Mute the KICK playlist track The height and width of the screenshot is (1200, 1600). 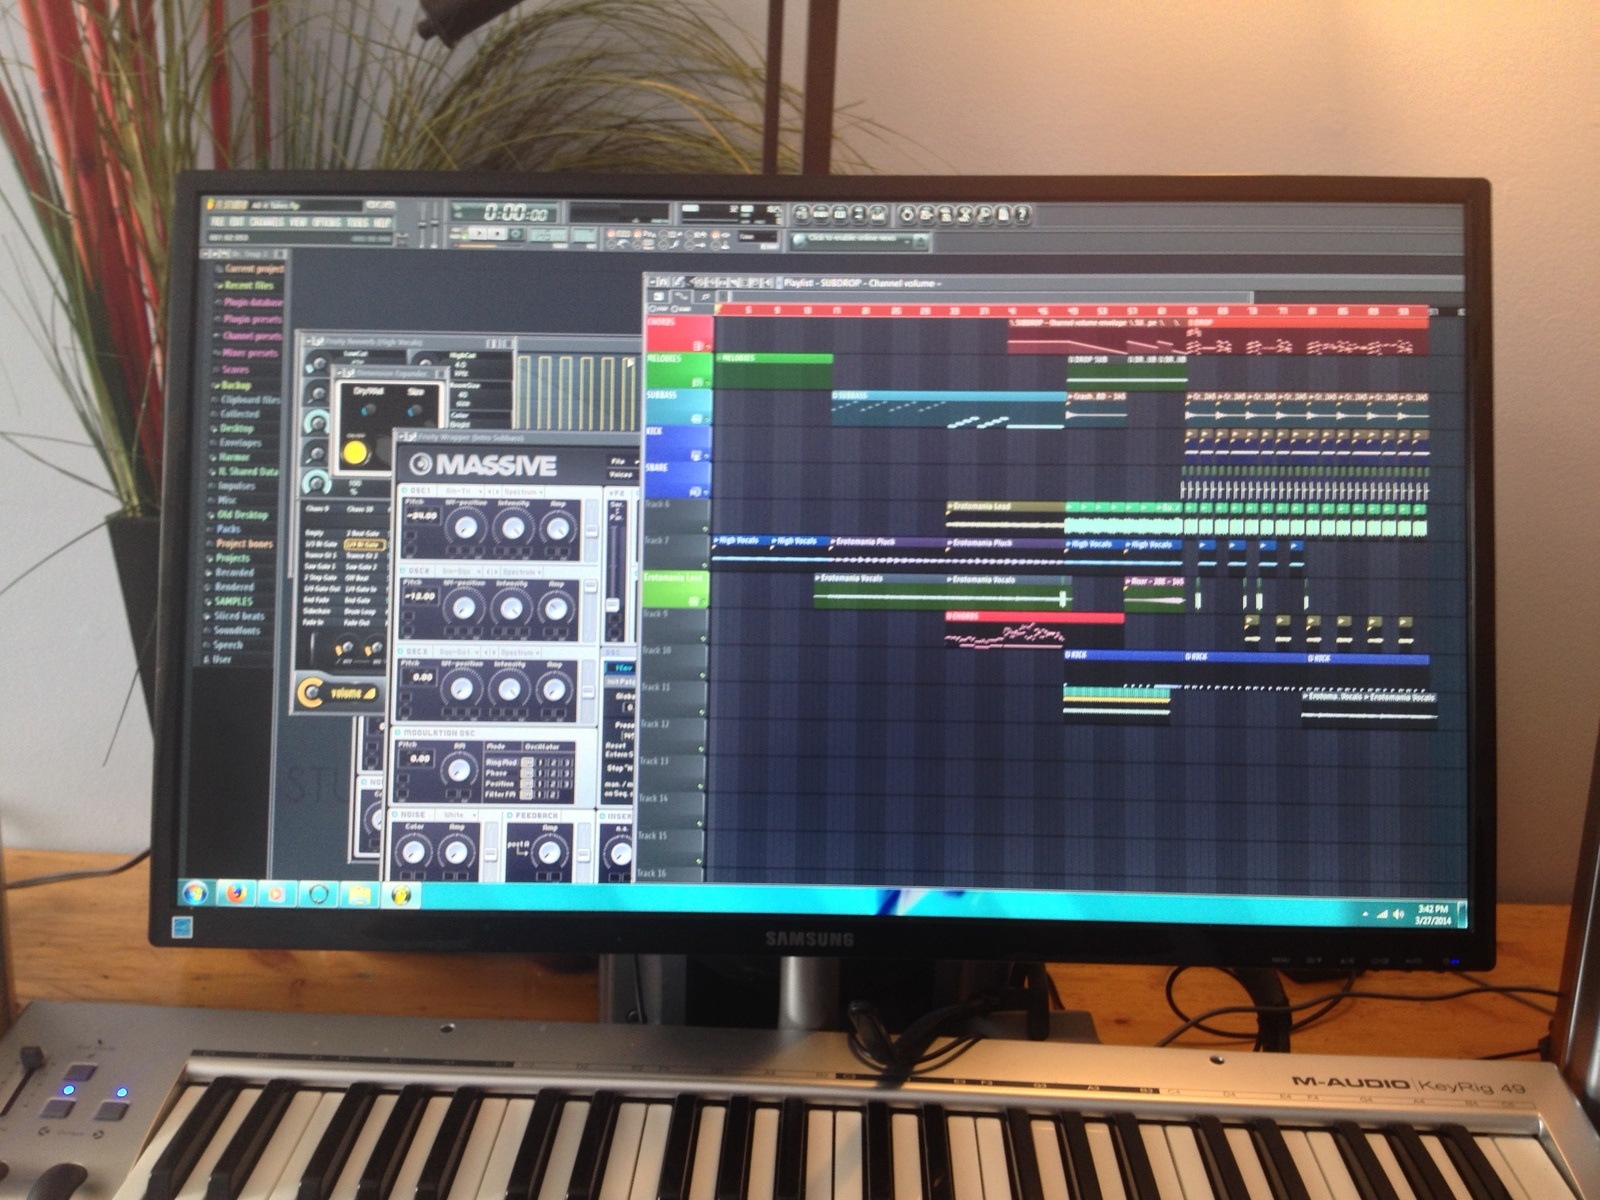tap(707, 456)
